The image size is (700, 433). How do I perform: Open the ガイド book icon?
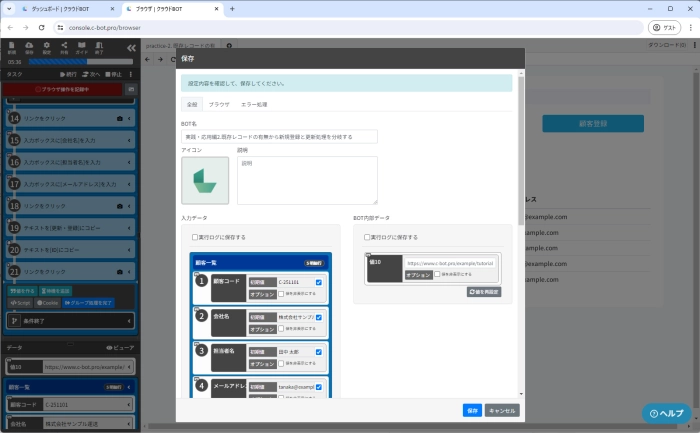click(x=79, y=48)
